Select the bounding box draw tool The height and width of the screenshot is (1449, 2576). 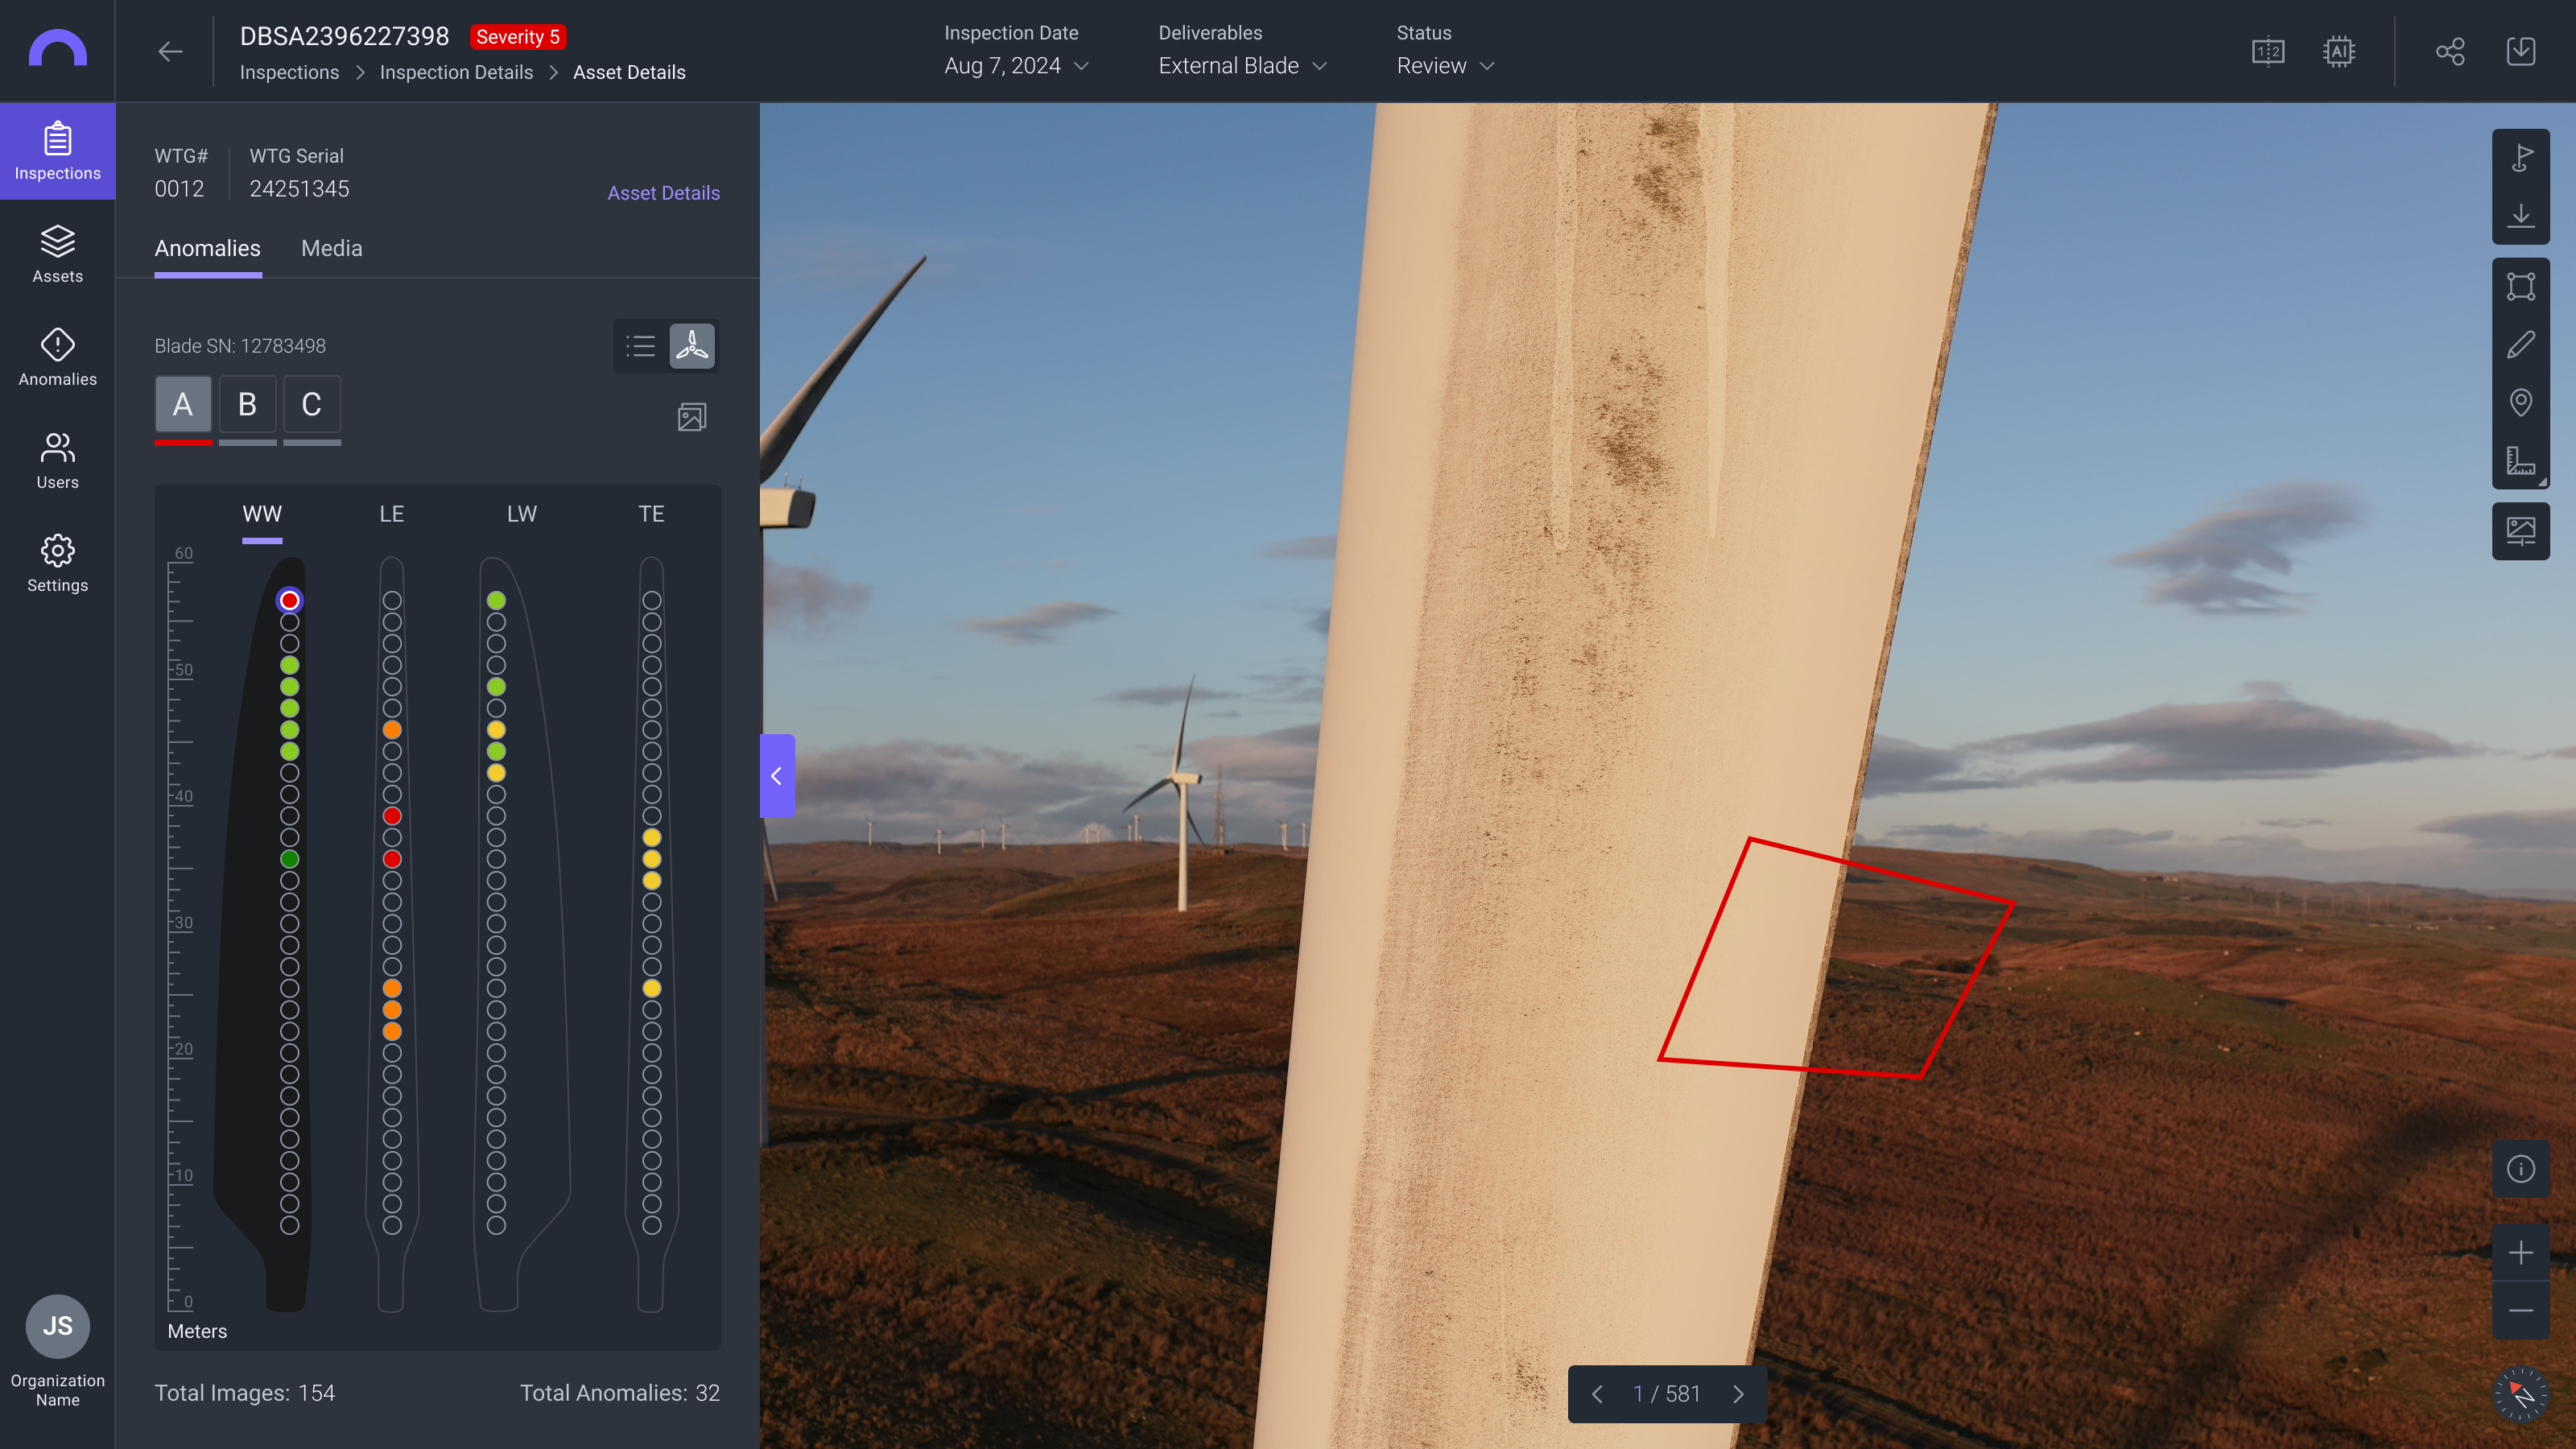coord(2520,287)
